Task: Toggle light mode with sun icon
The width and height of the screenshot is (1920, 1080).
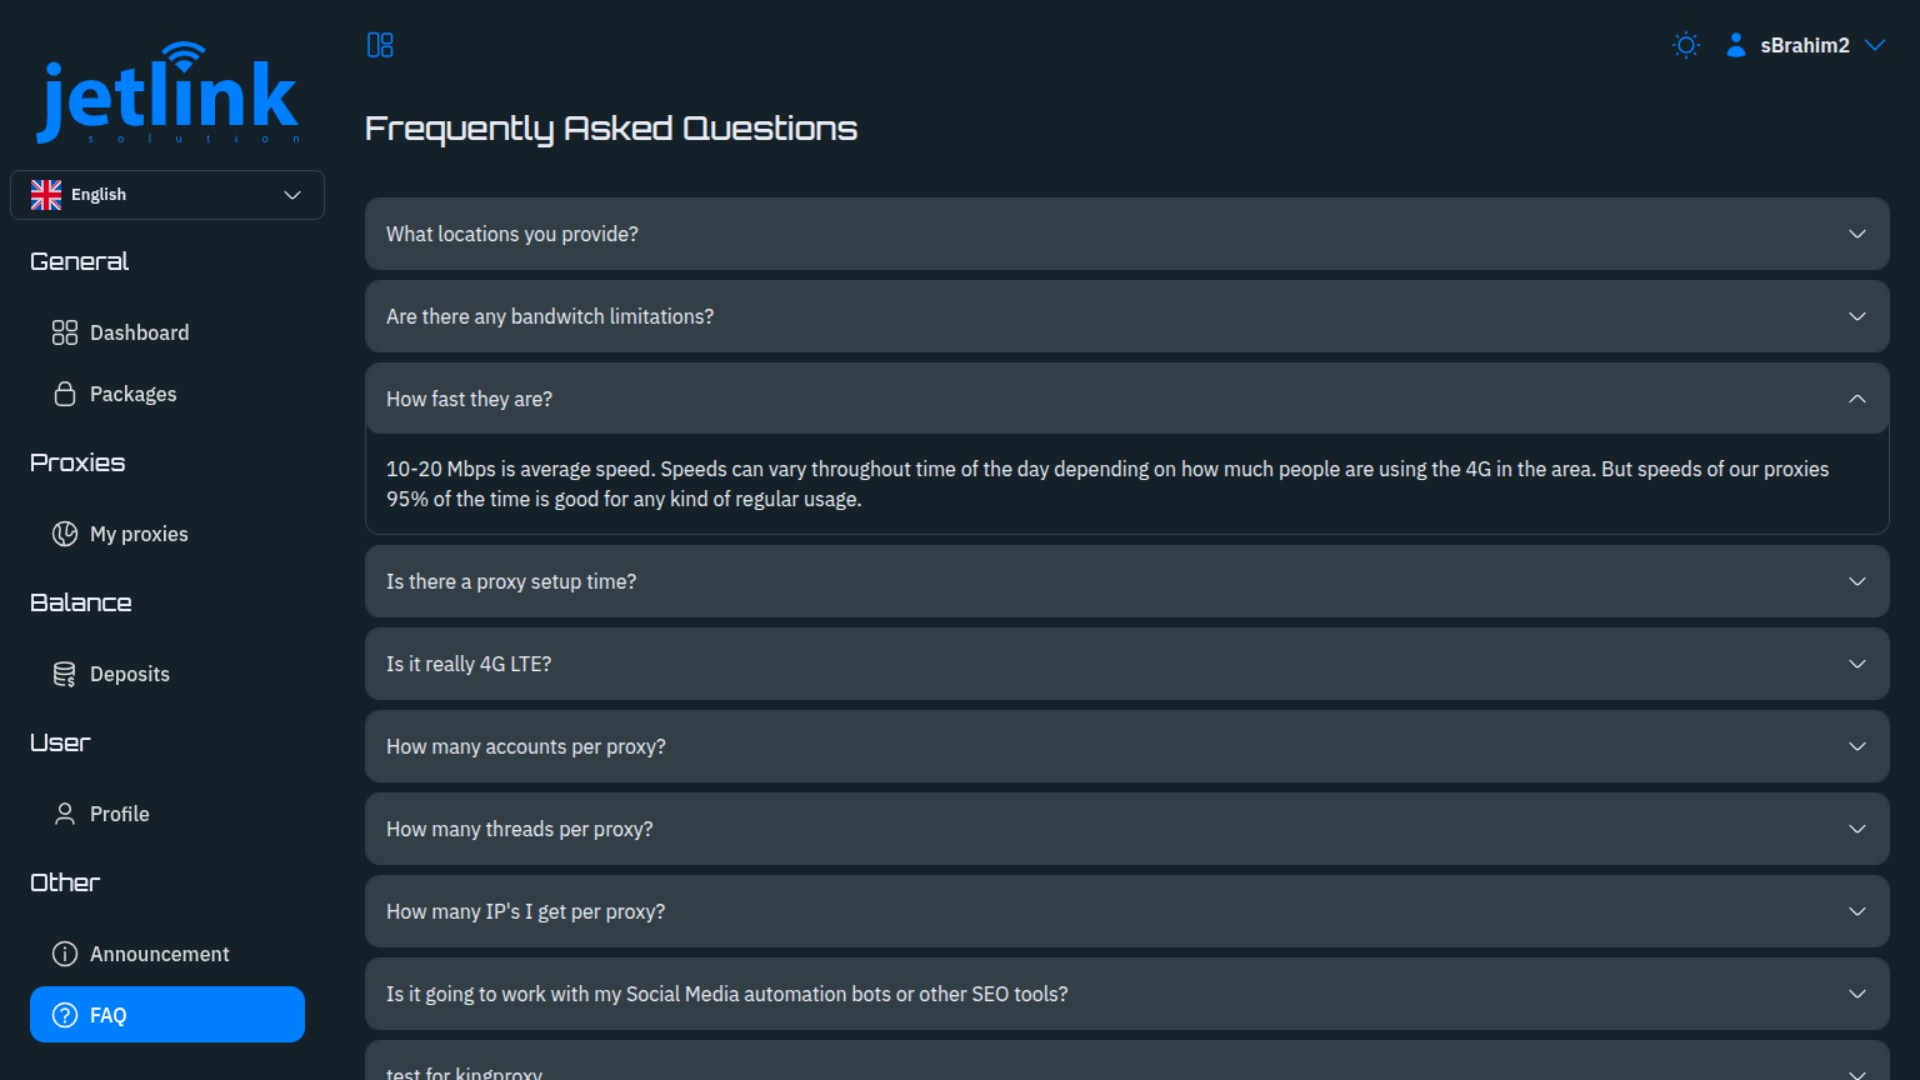Action: coord(1686,45)
